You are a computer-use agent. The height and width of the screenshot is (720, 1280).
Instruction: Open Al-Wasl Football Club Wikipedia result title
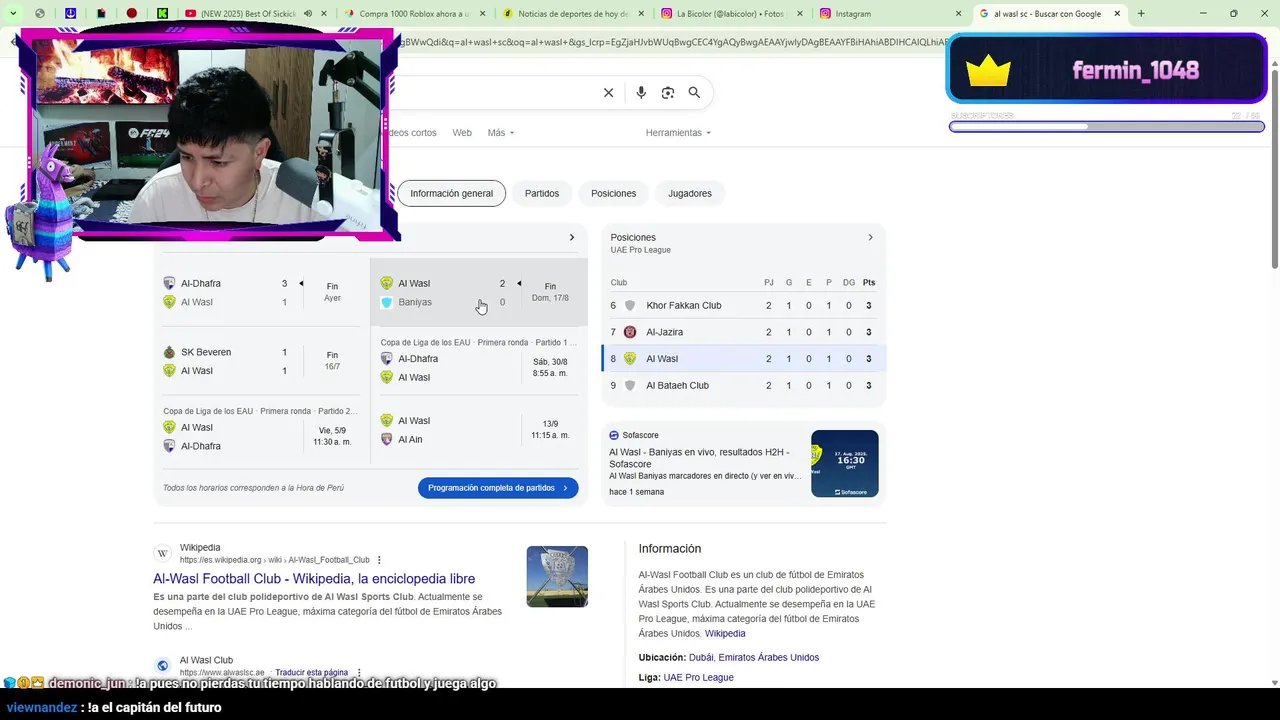point(314,579)
